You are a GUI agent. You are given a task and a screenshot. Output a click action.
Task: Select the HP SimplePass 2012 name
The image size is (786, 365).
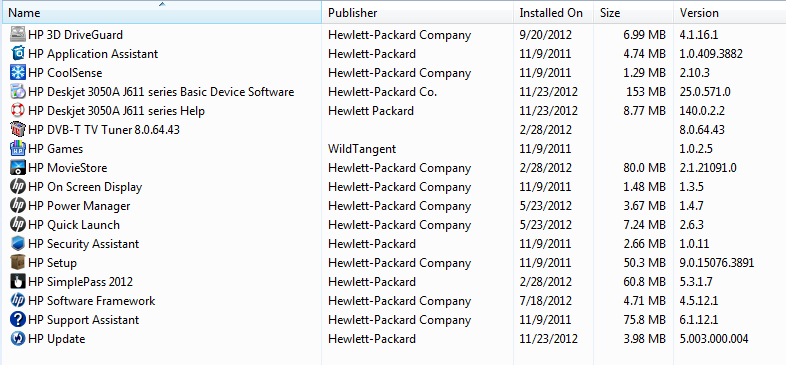click(x=80, y=282)
